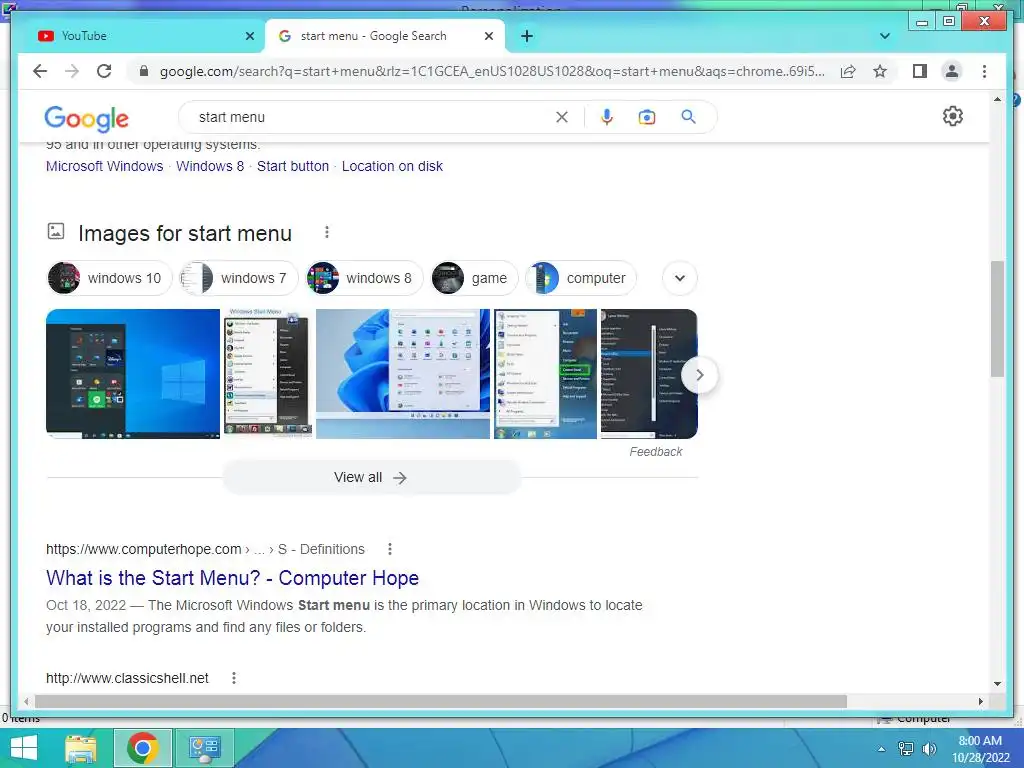
Task: Go back to the previous page
Action: point(40,71)
